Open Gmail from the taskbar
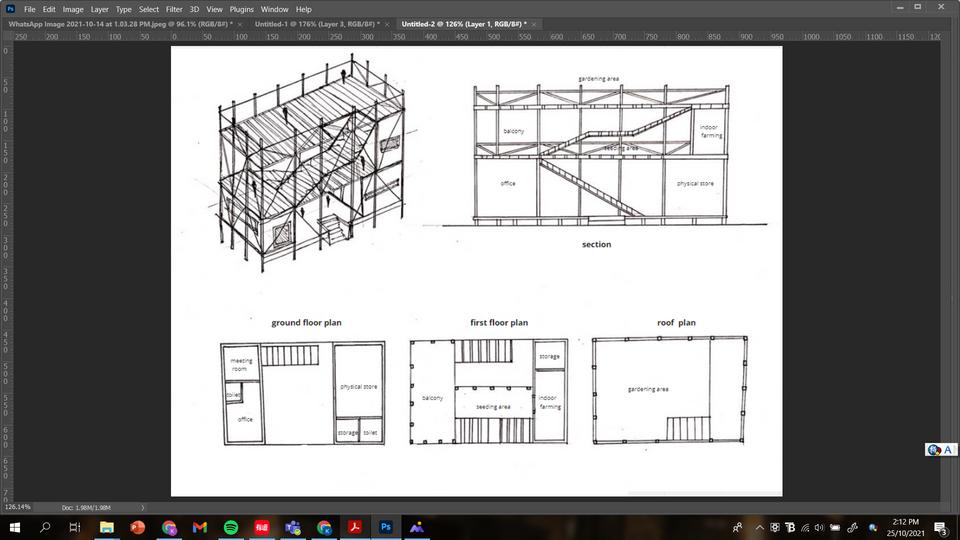Screen dimensions: 960x540 (200, 527)
